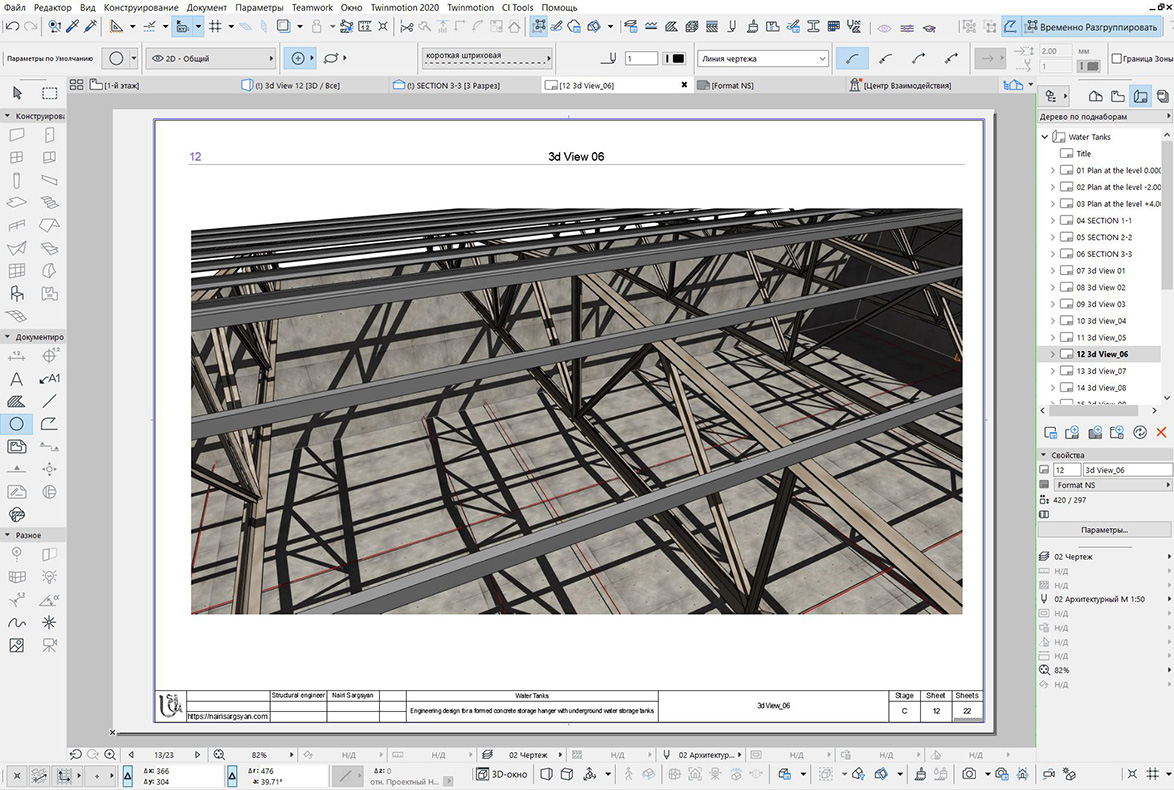Click the layout name field 3d View_06
Image resolution: width=1174 pixels, height=790 pixels.
click(x=1127, y=470)
